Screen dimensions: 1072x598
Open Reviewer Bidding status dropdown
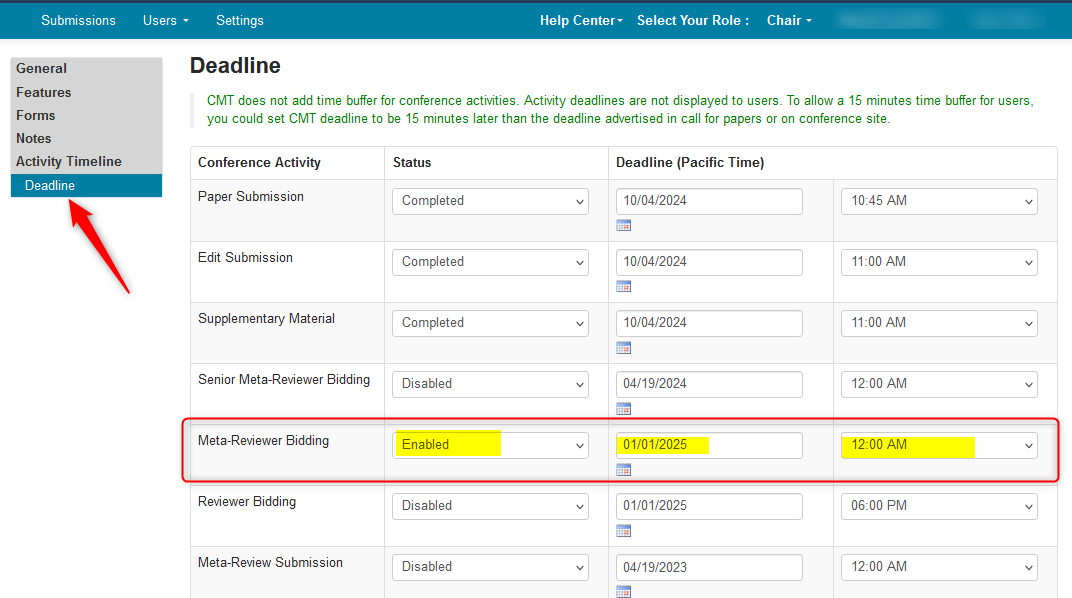[x=490, y=506]
